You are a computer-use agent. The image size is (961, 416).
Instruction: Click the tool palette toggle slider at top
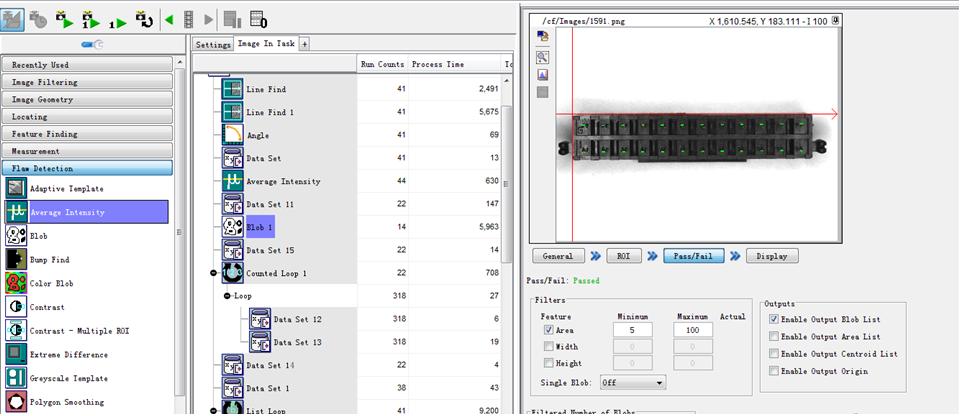pyautogui.click(x=92, y=44)
